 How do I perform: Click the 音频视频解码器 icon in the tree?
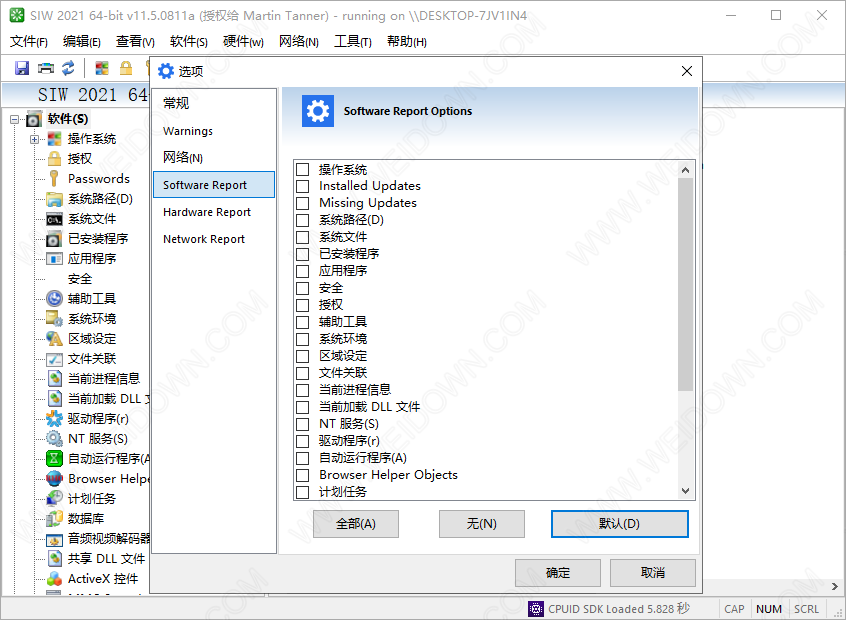(54, 539)
